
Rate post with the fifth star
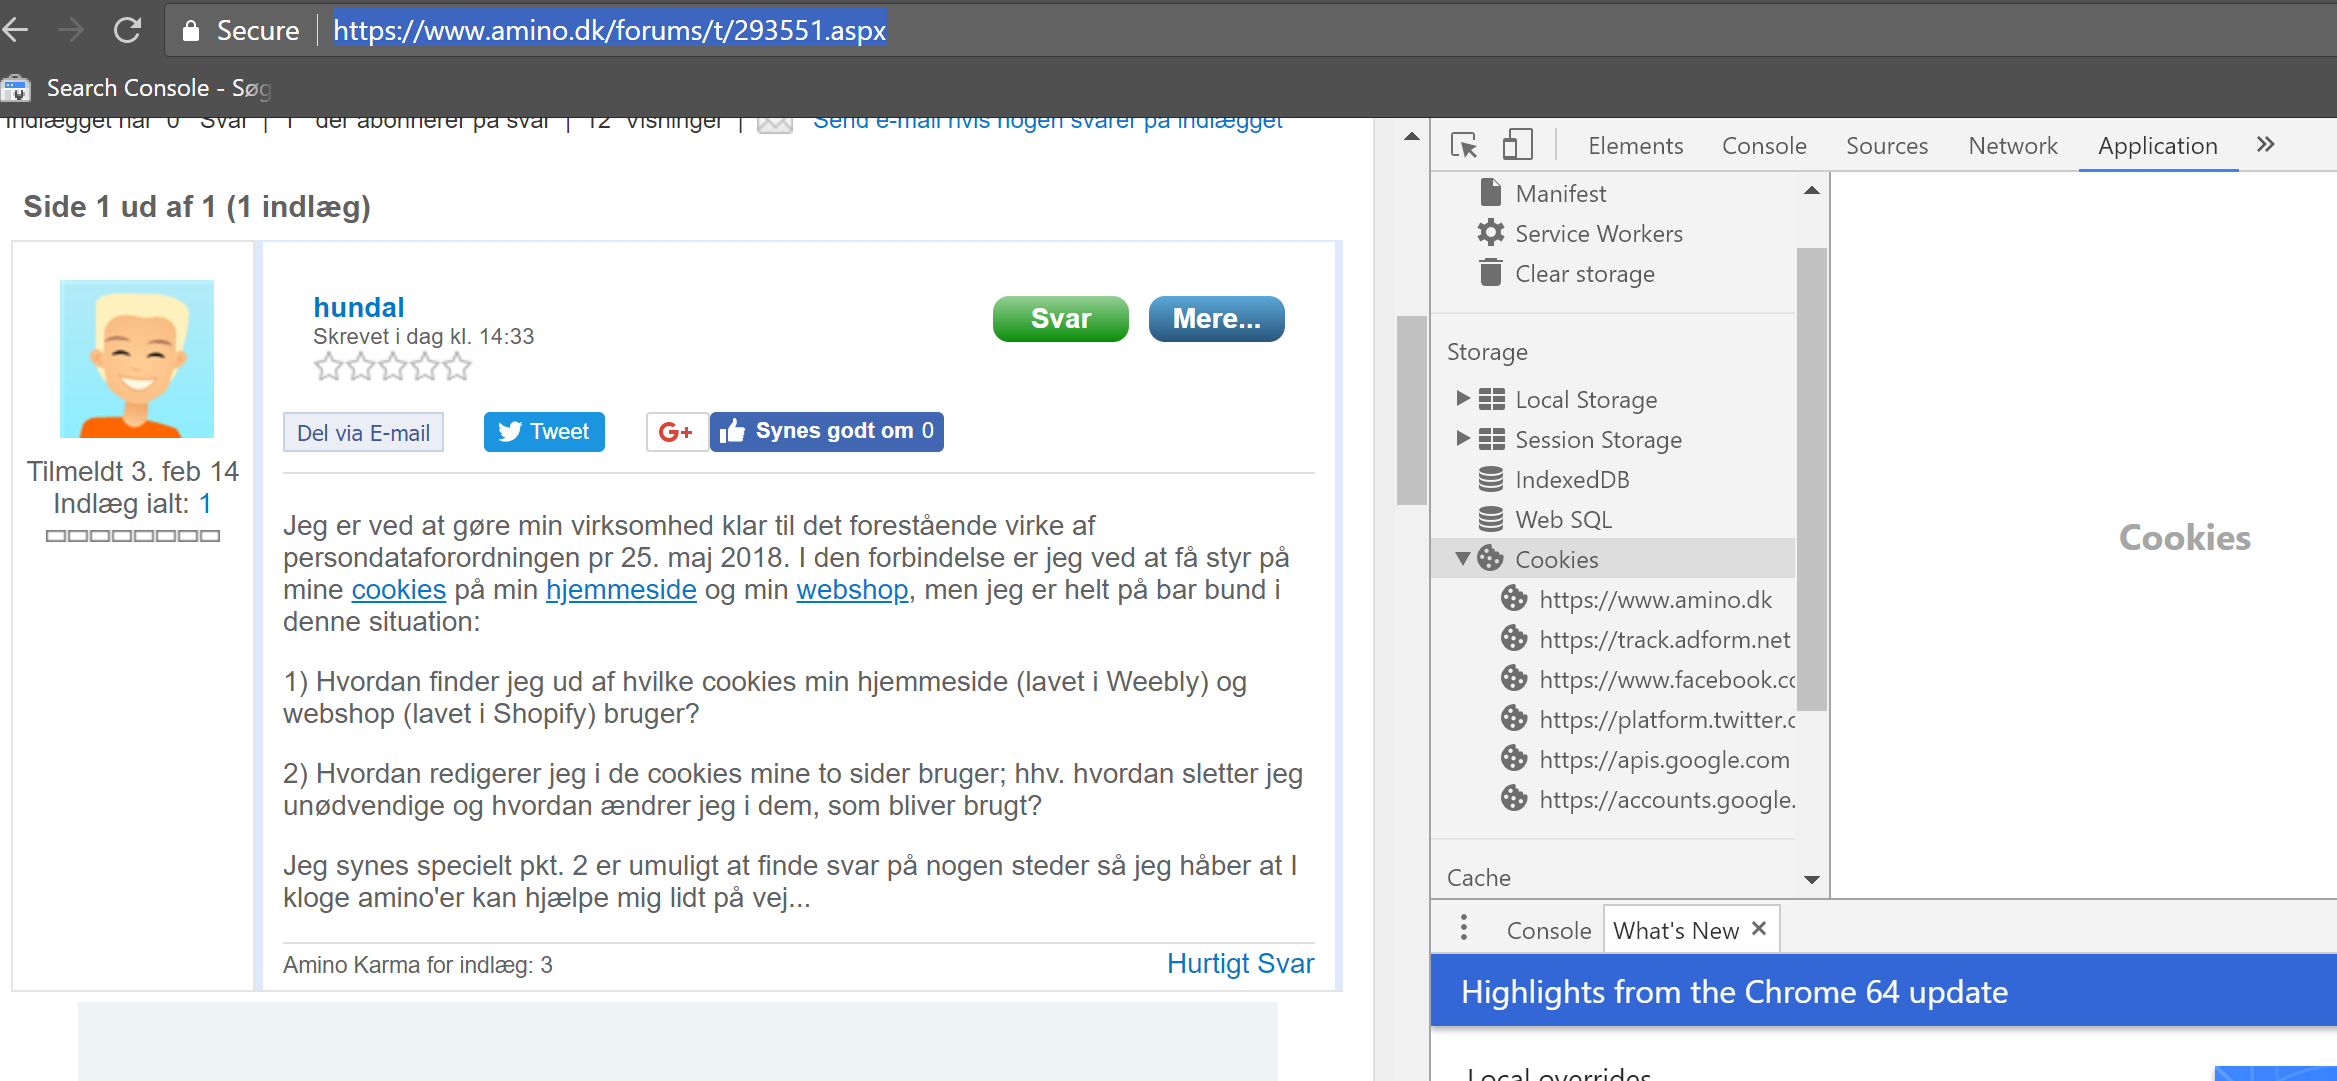(x=458, y=367)
